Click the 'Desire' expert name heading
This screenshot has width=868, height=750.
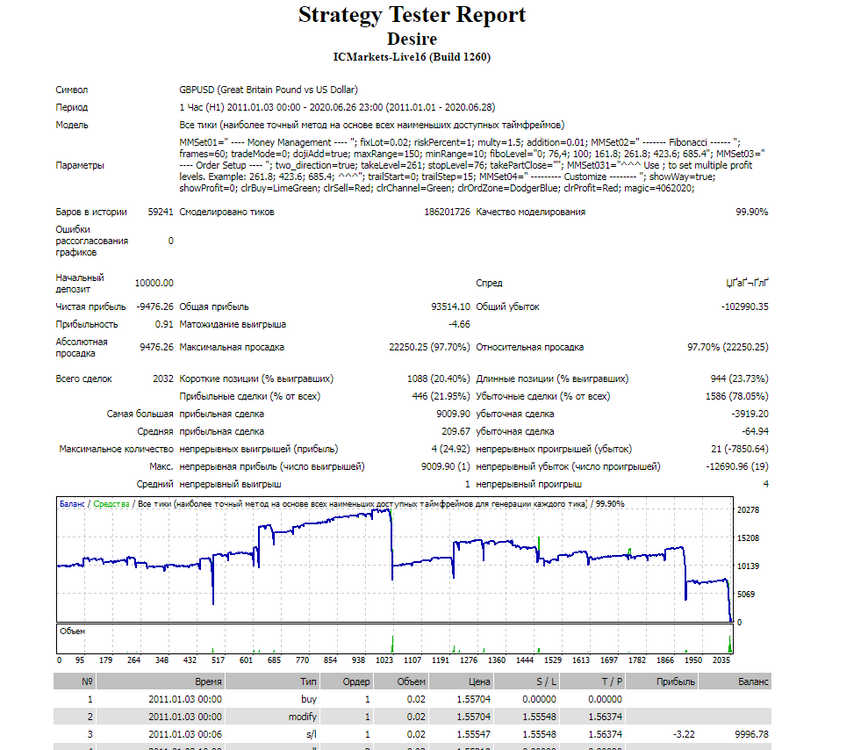[412, 39]
